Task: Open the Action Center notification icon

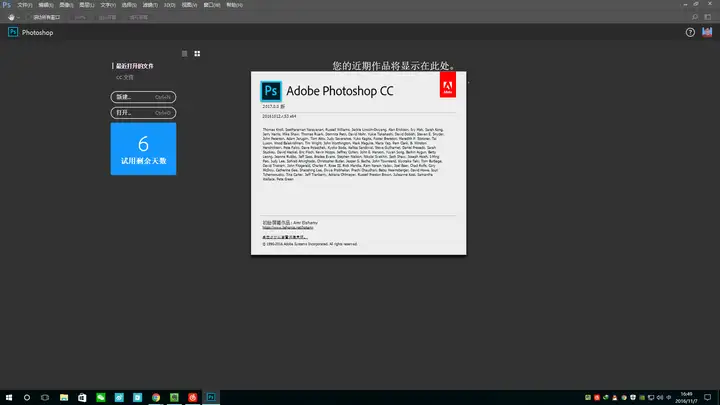Action: [x=708, y=398]
